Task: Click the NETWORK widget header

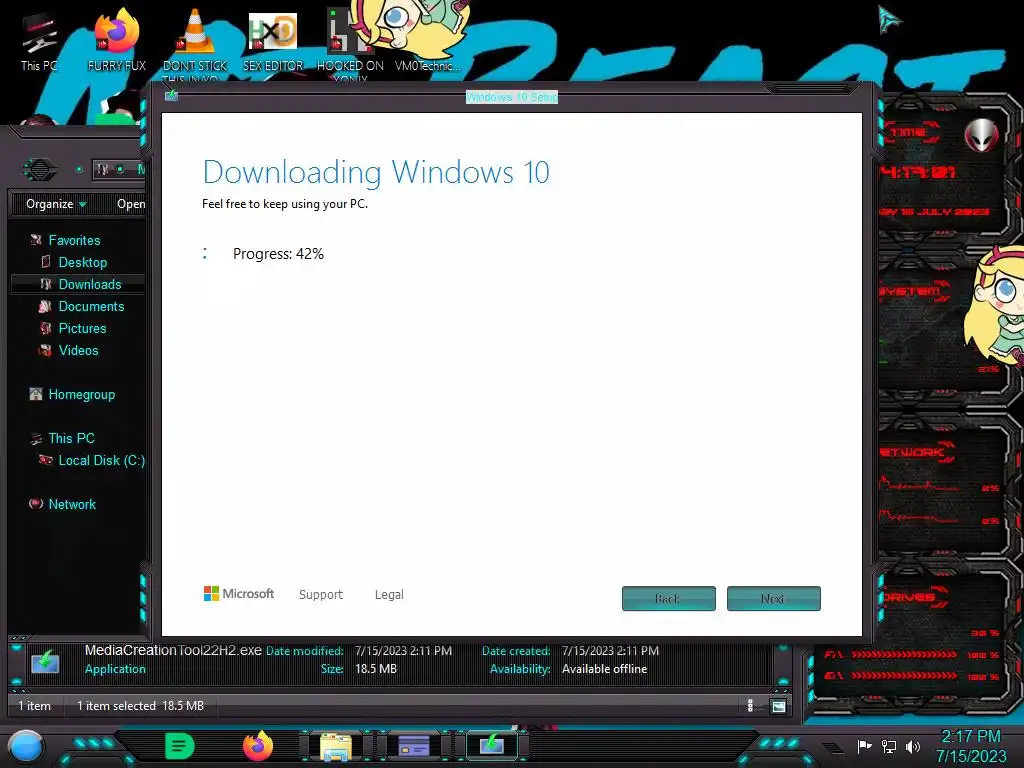Action: click(x=916, y=452)
